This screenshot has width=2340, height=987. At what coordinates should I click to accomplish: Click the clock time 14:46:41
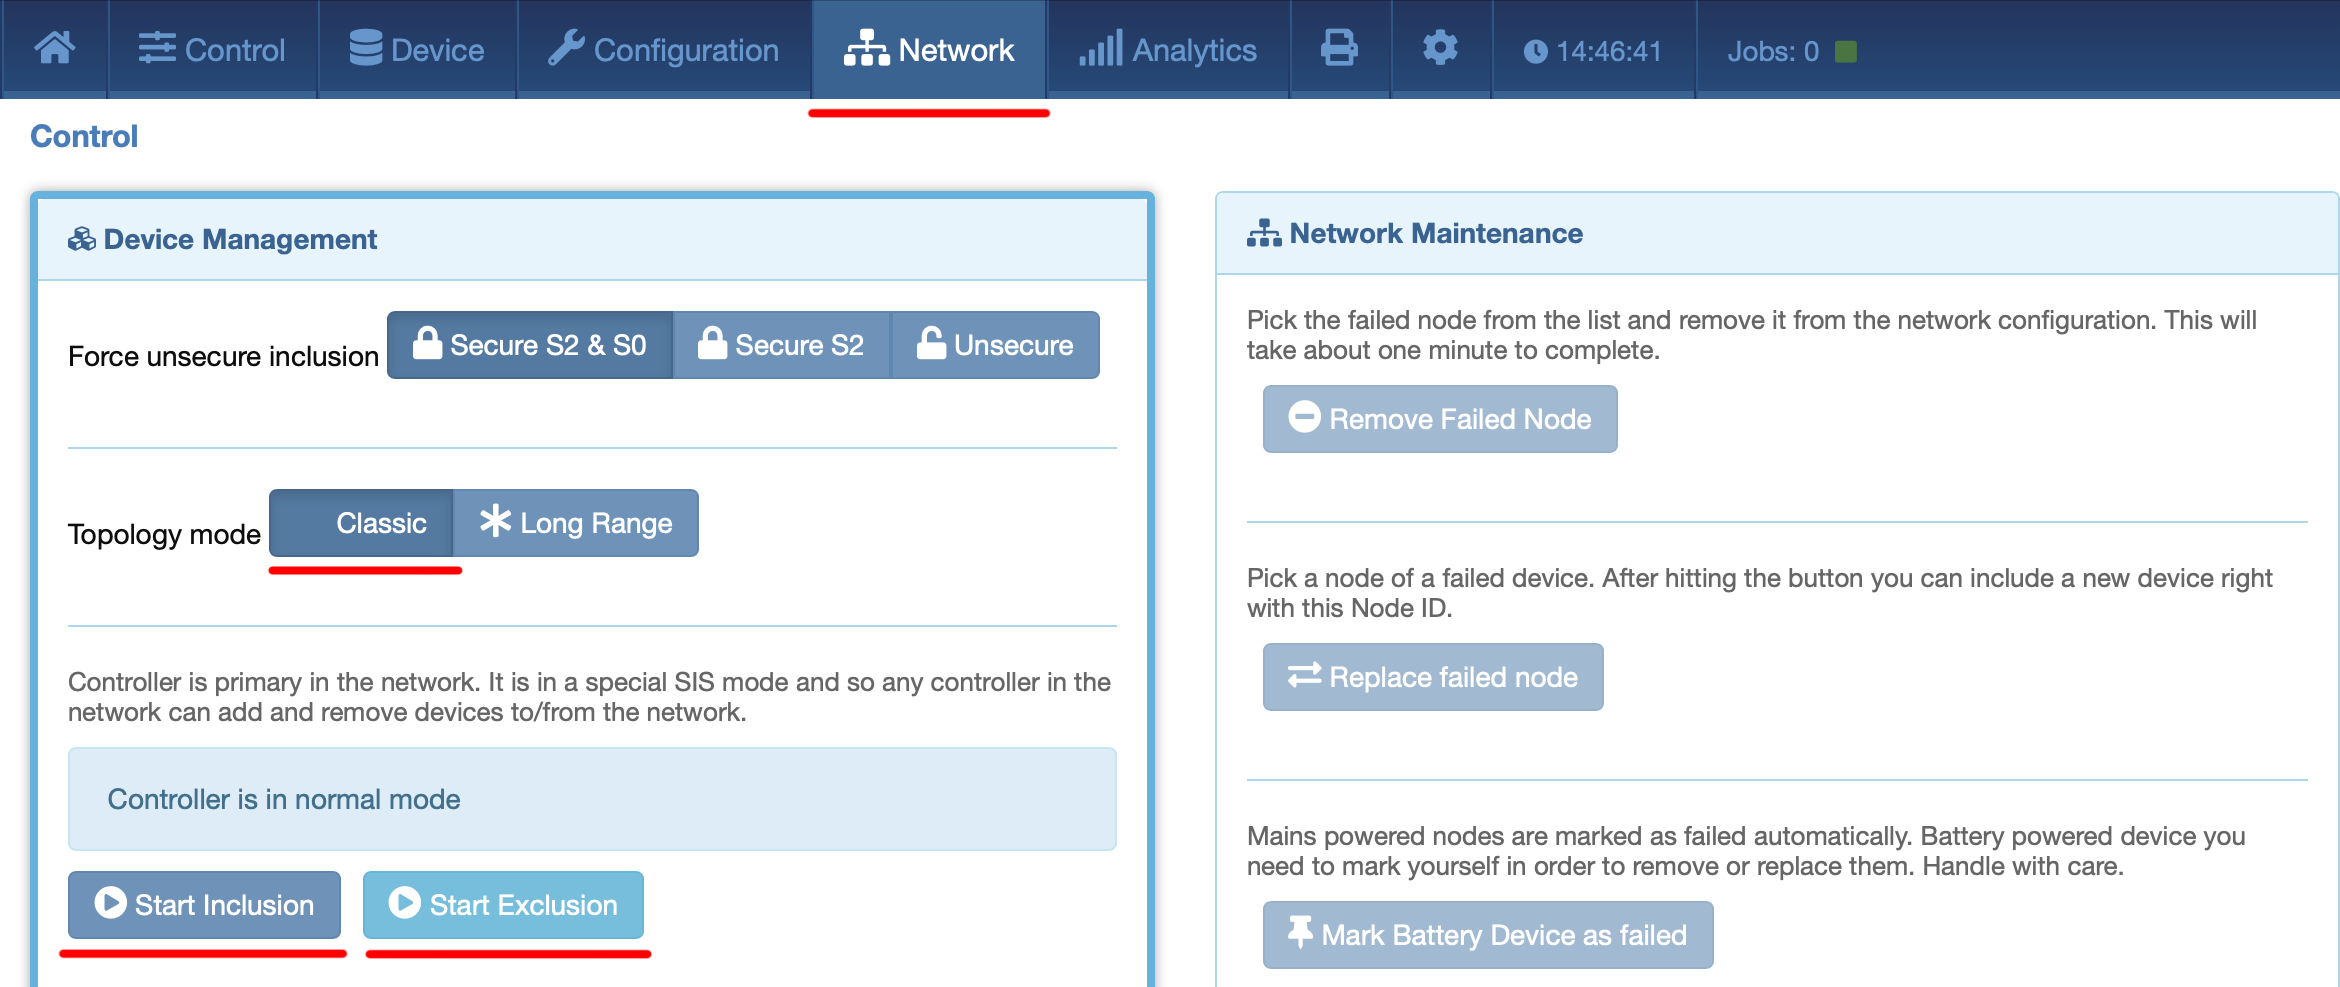point(1593,51)
